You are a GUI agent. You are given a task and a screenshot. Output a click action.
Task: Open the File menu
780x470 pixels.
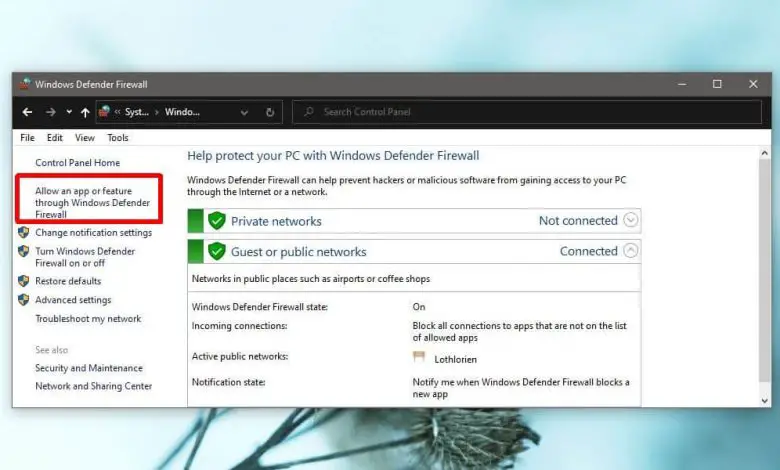[27, 138]
